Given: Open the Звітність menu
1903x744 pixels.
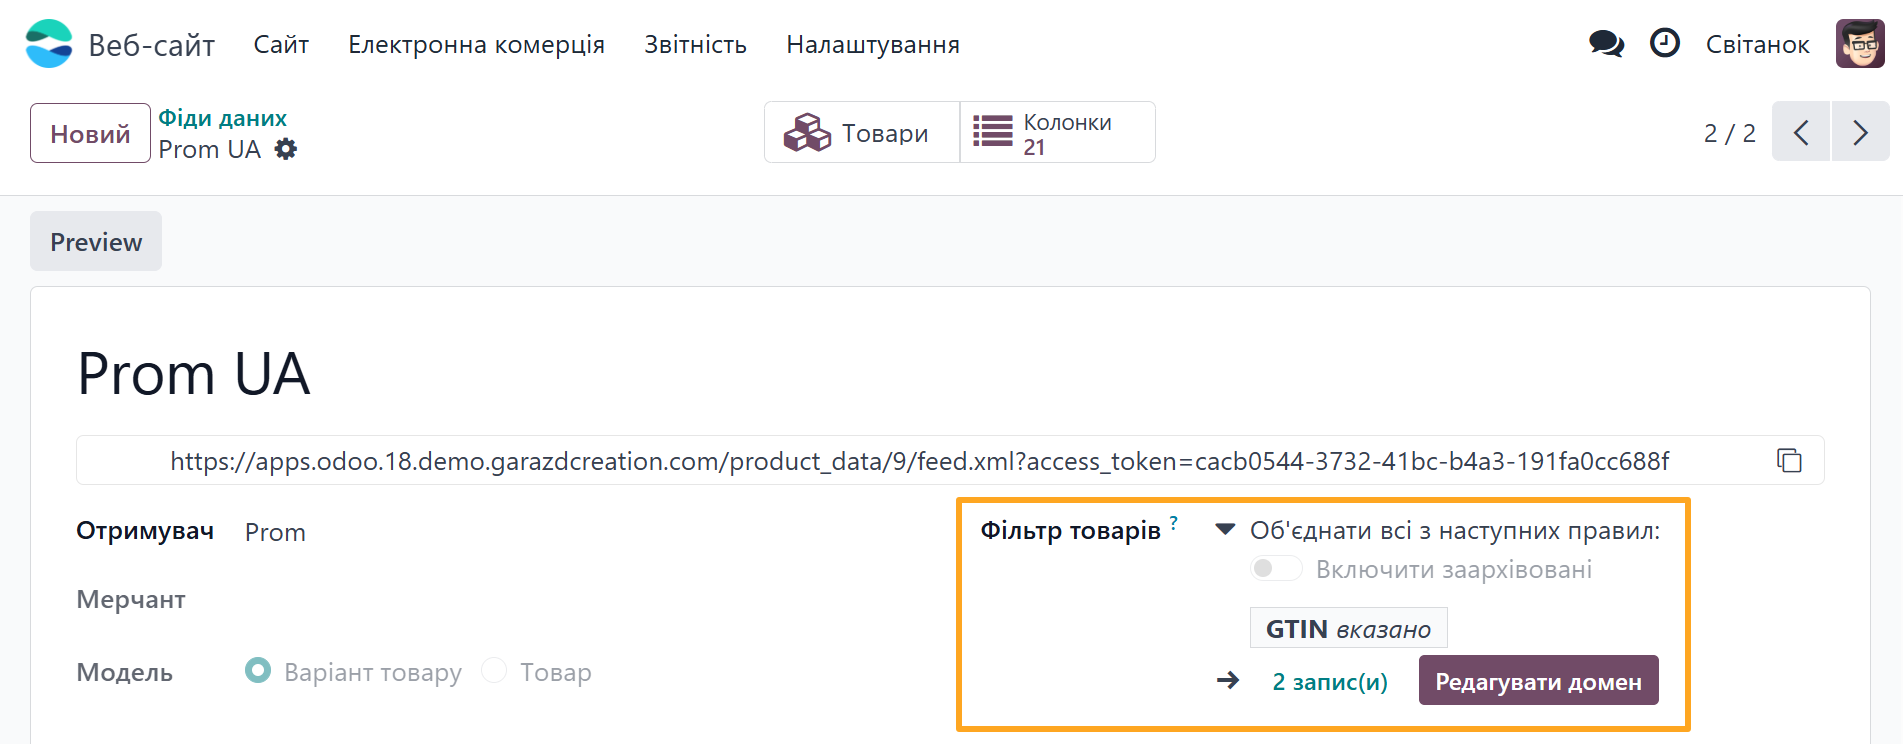Looking at the screenshot, I should tap(695, 45).
